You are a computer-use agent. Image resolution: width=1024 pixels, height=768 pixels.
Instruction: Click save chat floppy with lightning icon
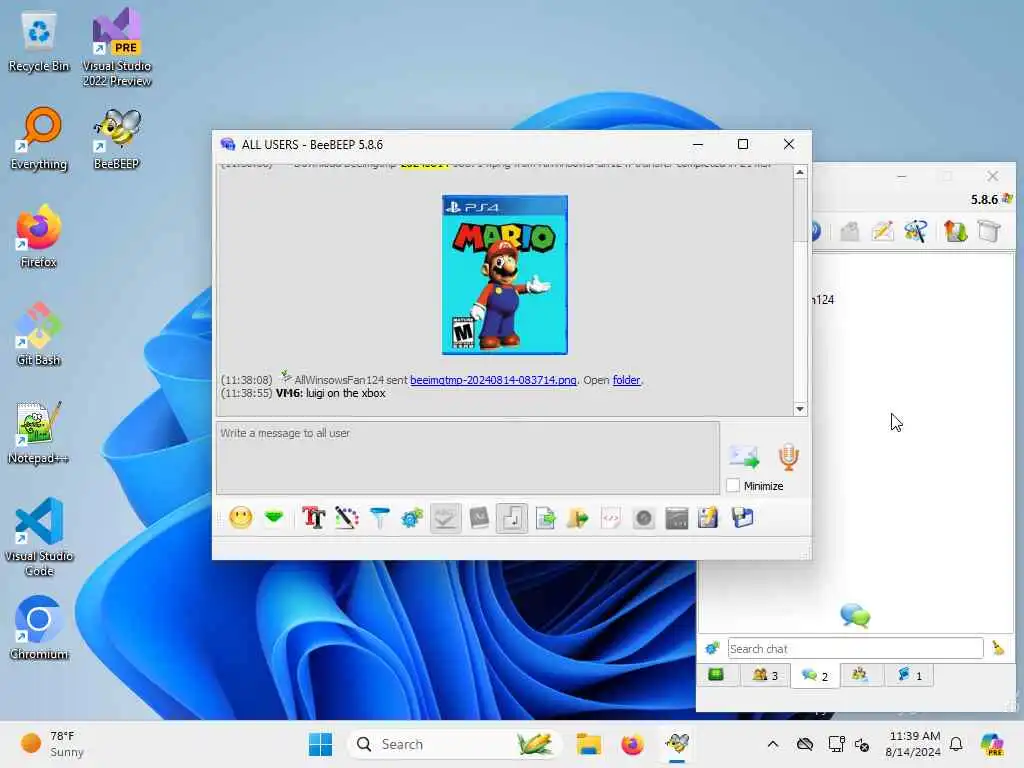coord(708,518)
